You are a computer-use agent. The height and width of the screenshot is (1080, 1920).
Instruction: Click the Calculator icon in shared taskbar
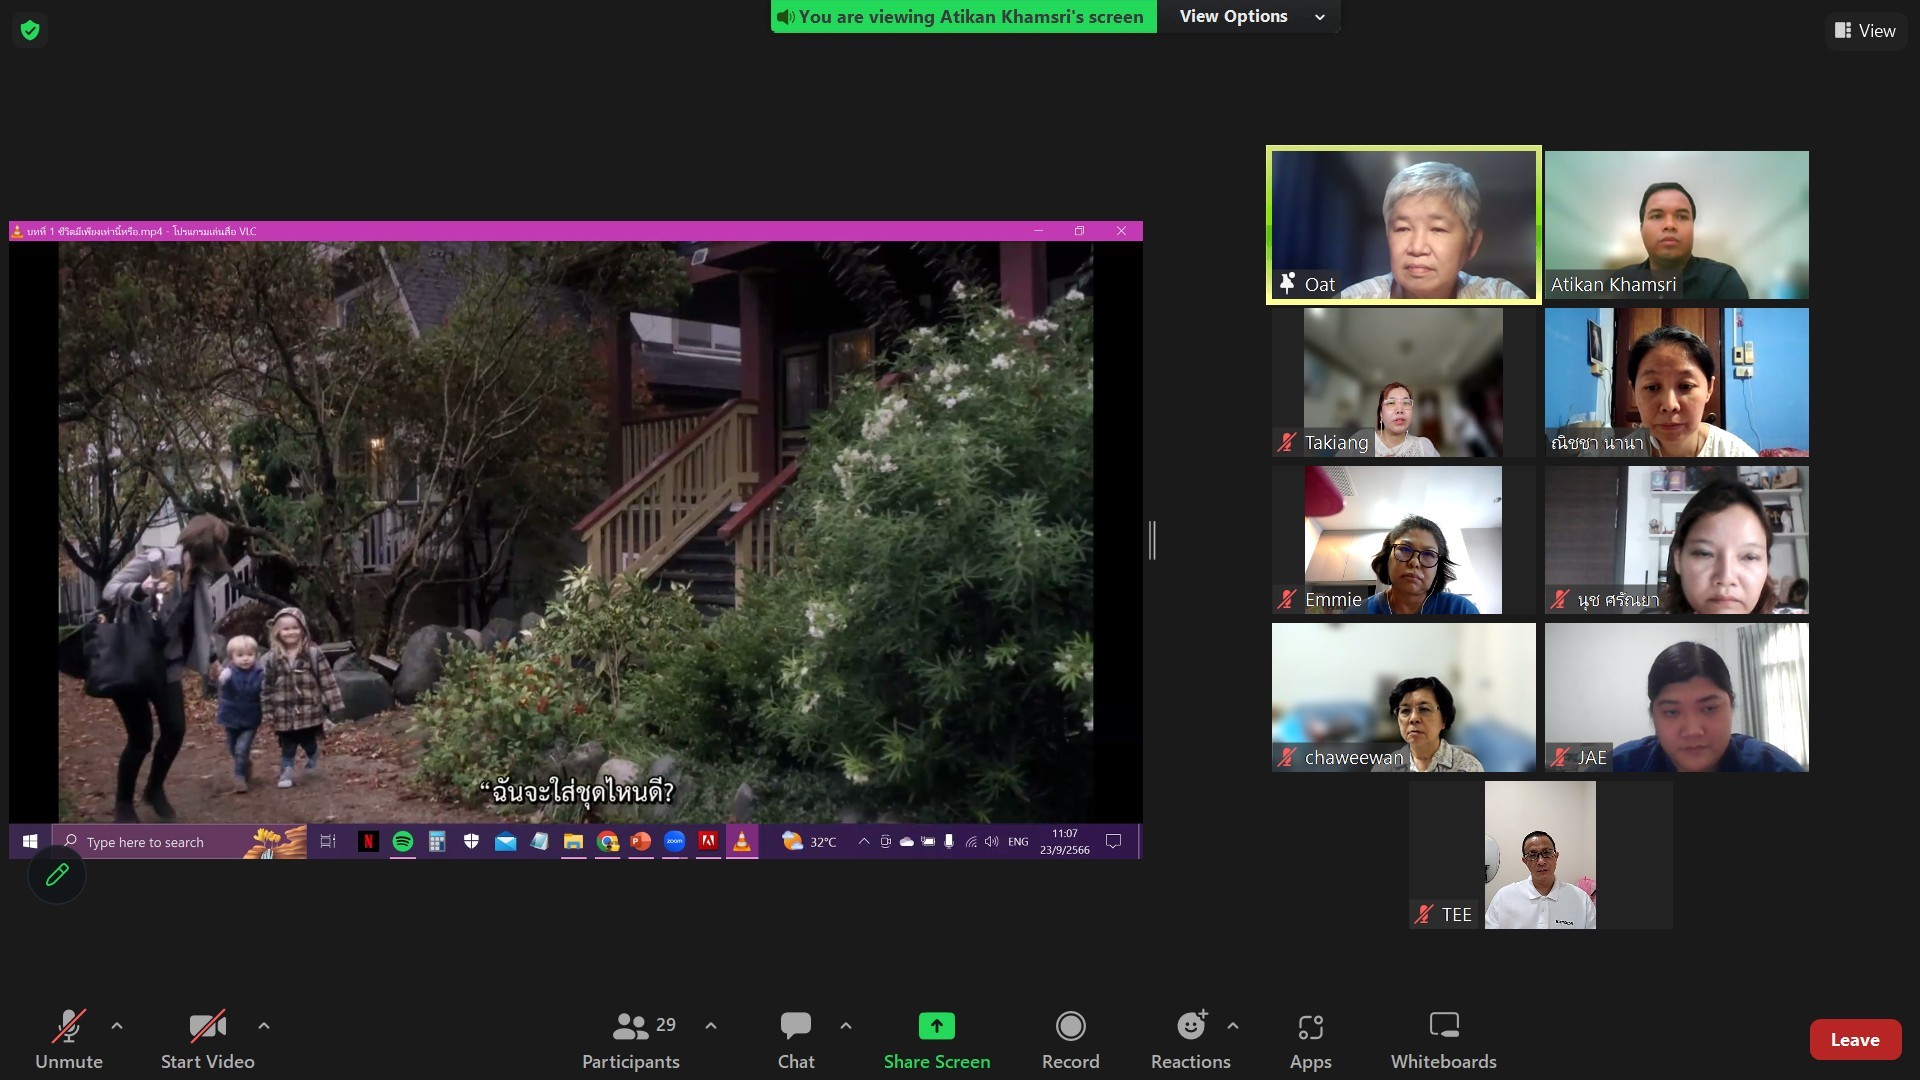coord(437,842)
